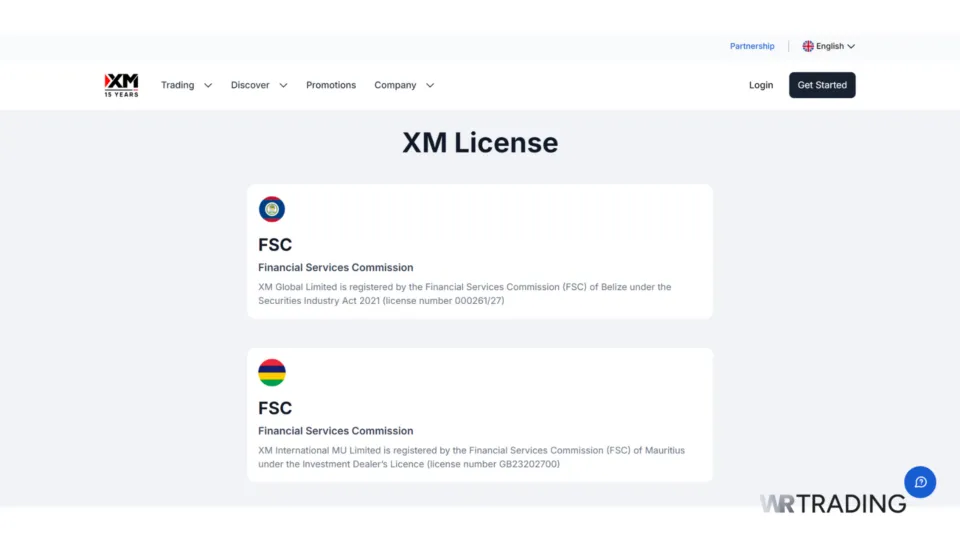Click the UK flag beside English
Image resolution: width=960 pixels, height=540 pixels.
[x=808, y=46]
